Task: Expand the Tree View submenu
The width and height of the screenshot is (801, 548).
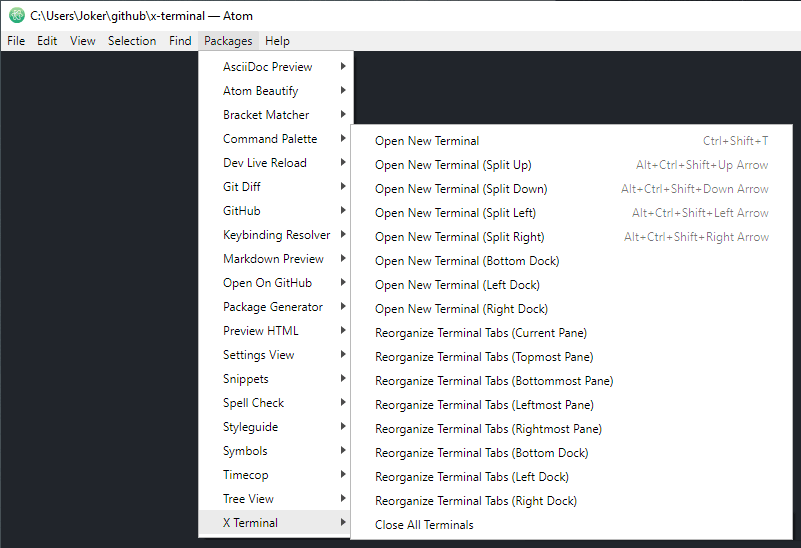Action: coord(275,498)
